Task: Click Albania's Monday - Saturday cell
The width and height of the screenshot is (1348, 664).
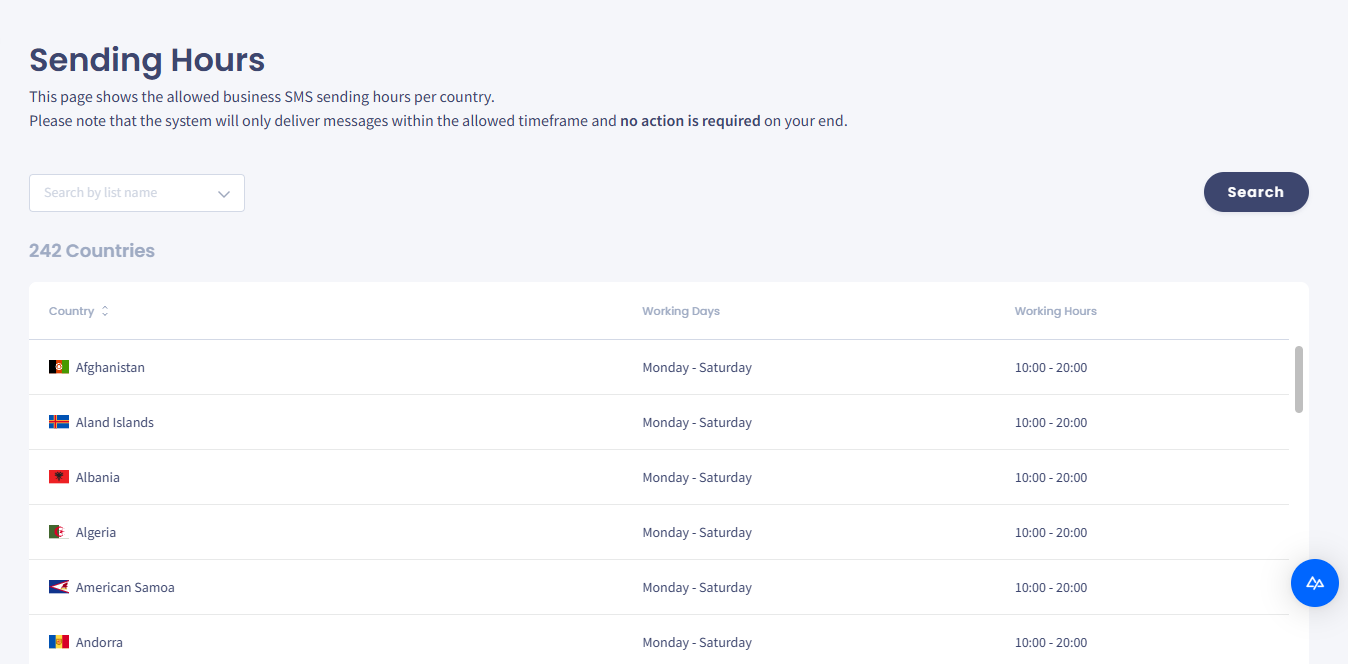Action: (x=697, y=477)
